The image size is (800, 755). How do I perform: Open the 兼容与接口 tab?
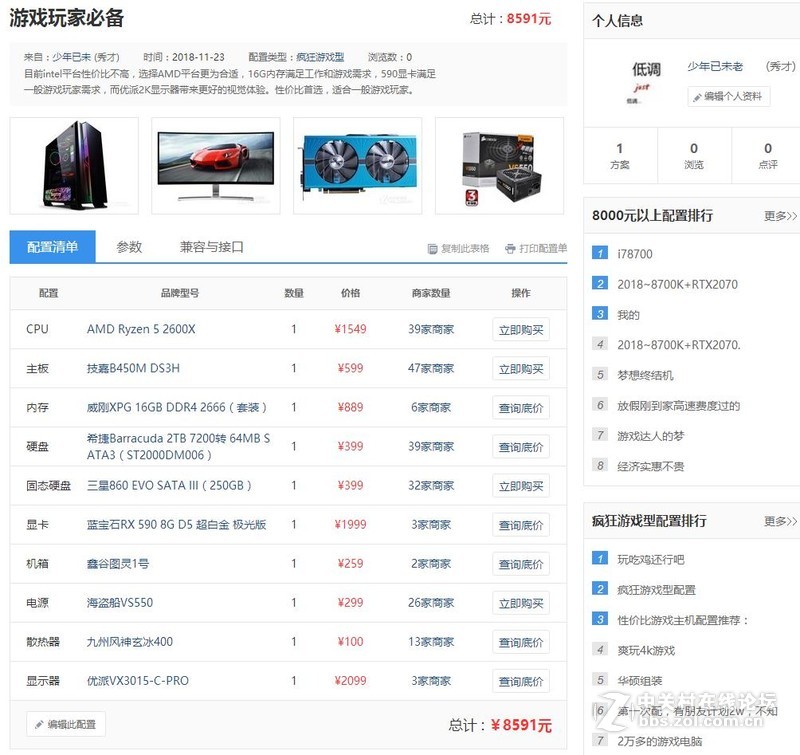point(211,247)
